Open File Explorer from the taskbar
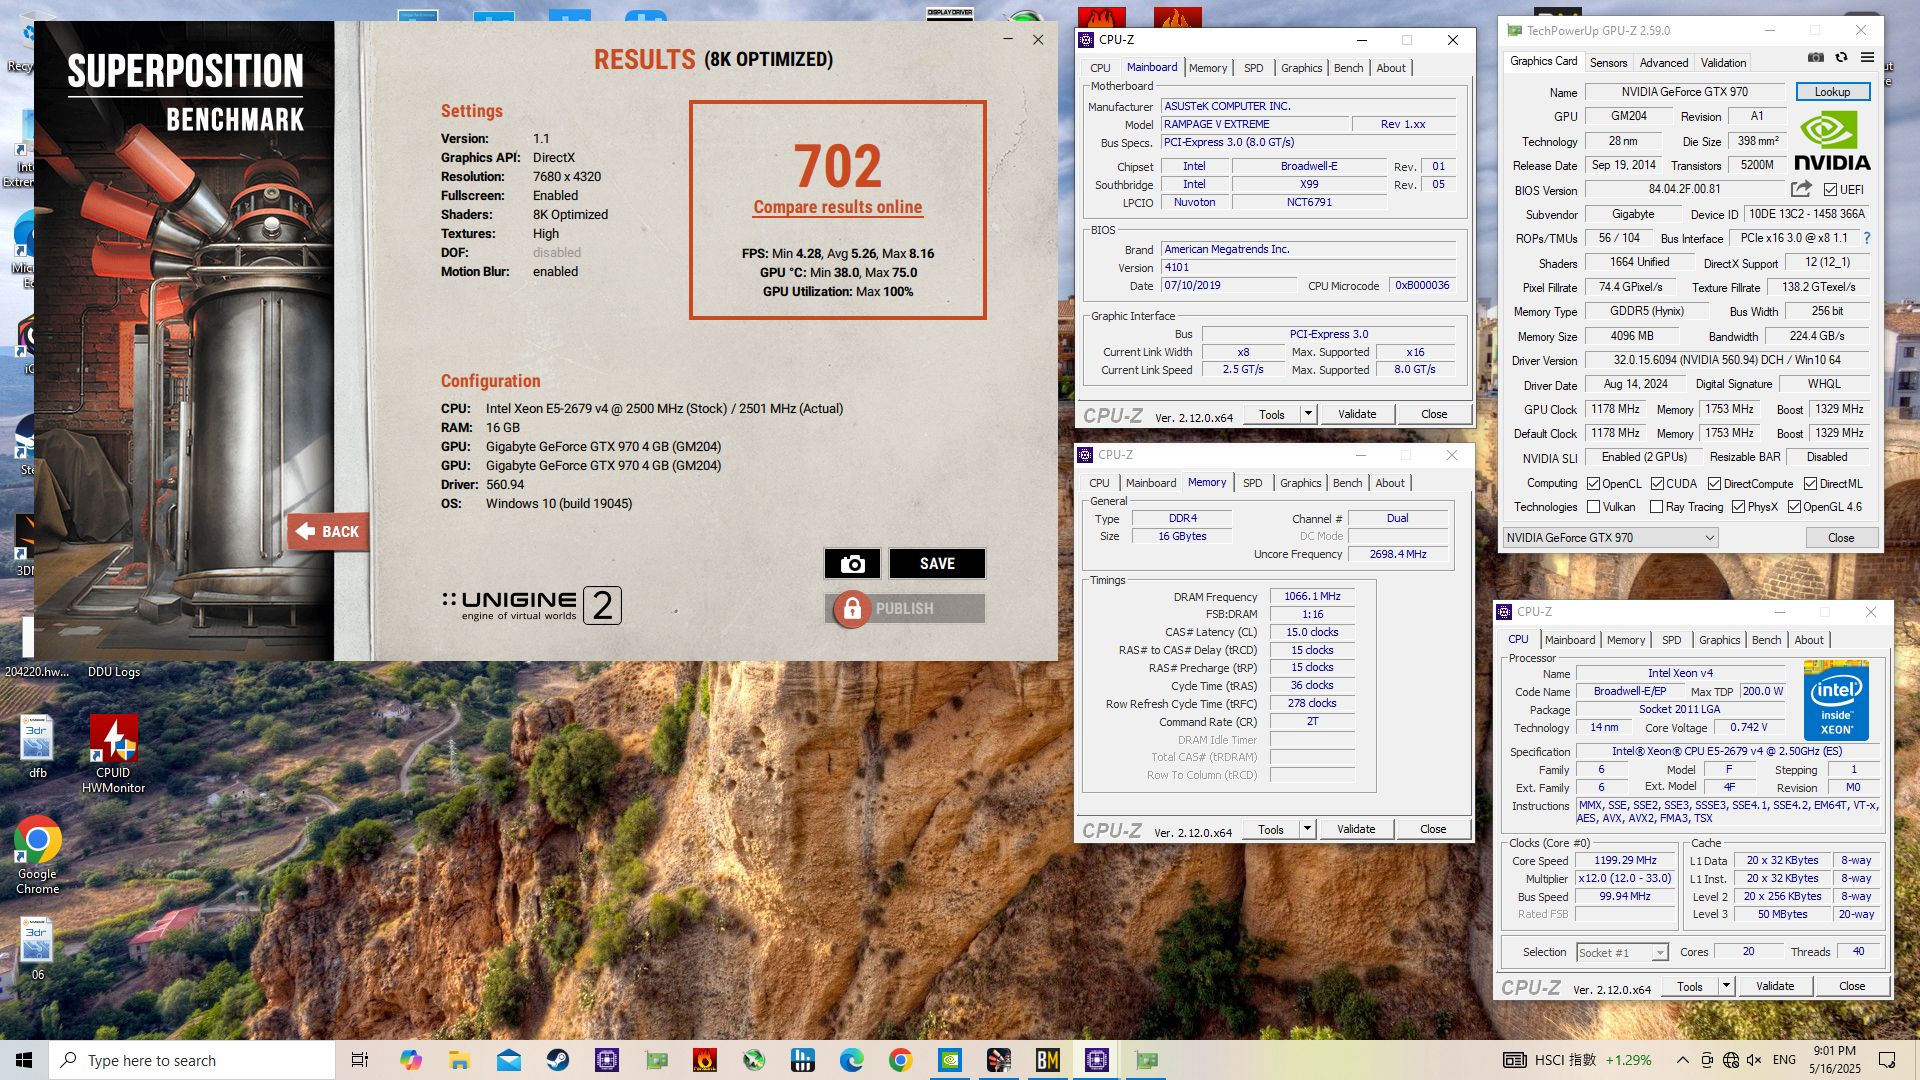Viewport: 1920px width, 1080px height. point(459,1060)
